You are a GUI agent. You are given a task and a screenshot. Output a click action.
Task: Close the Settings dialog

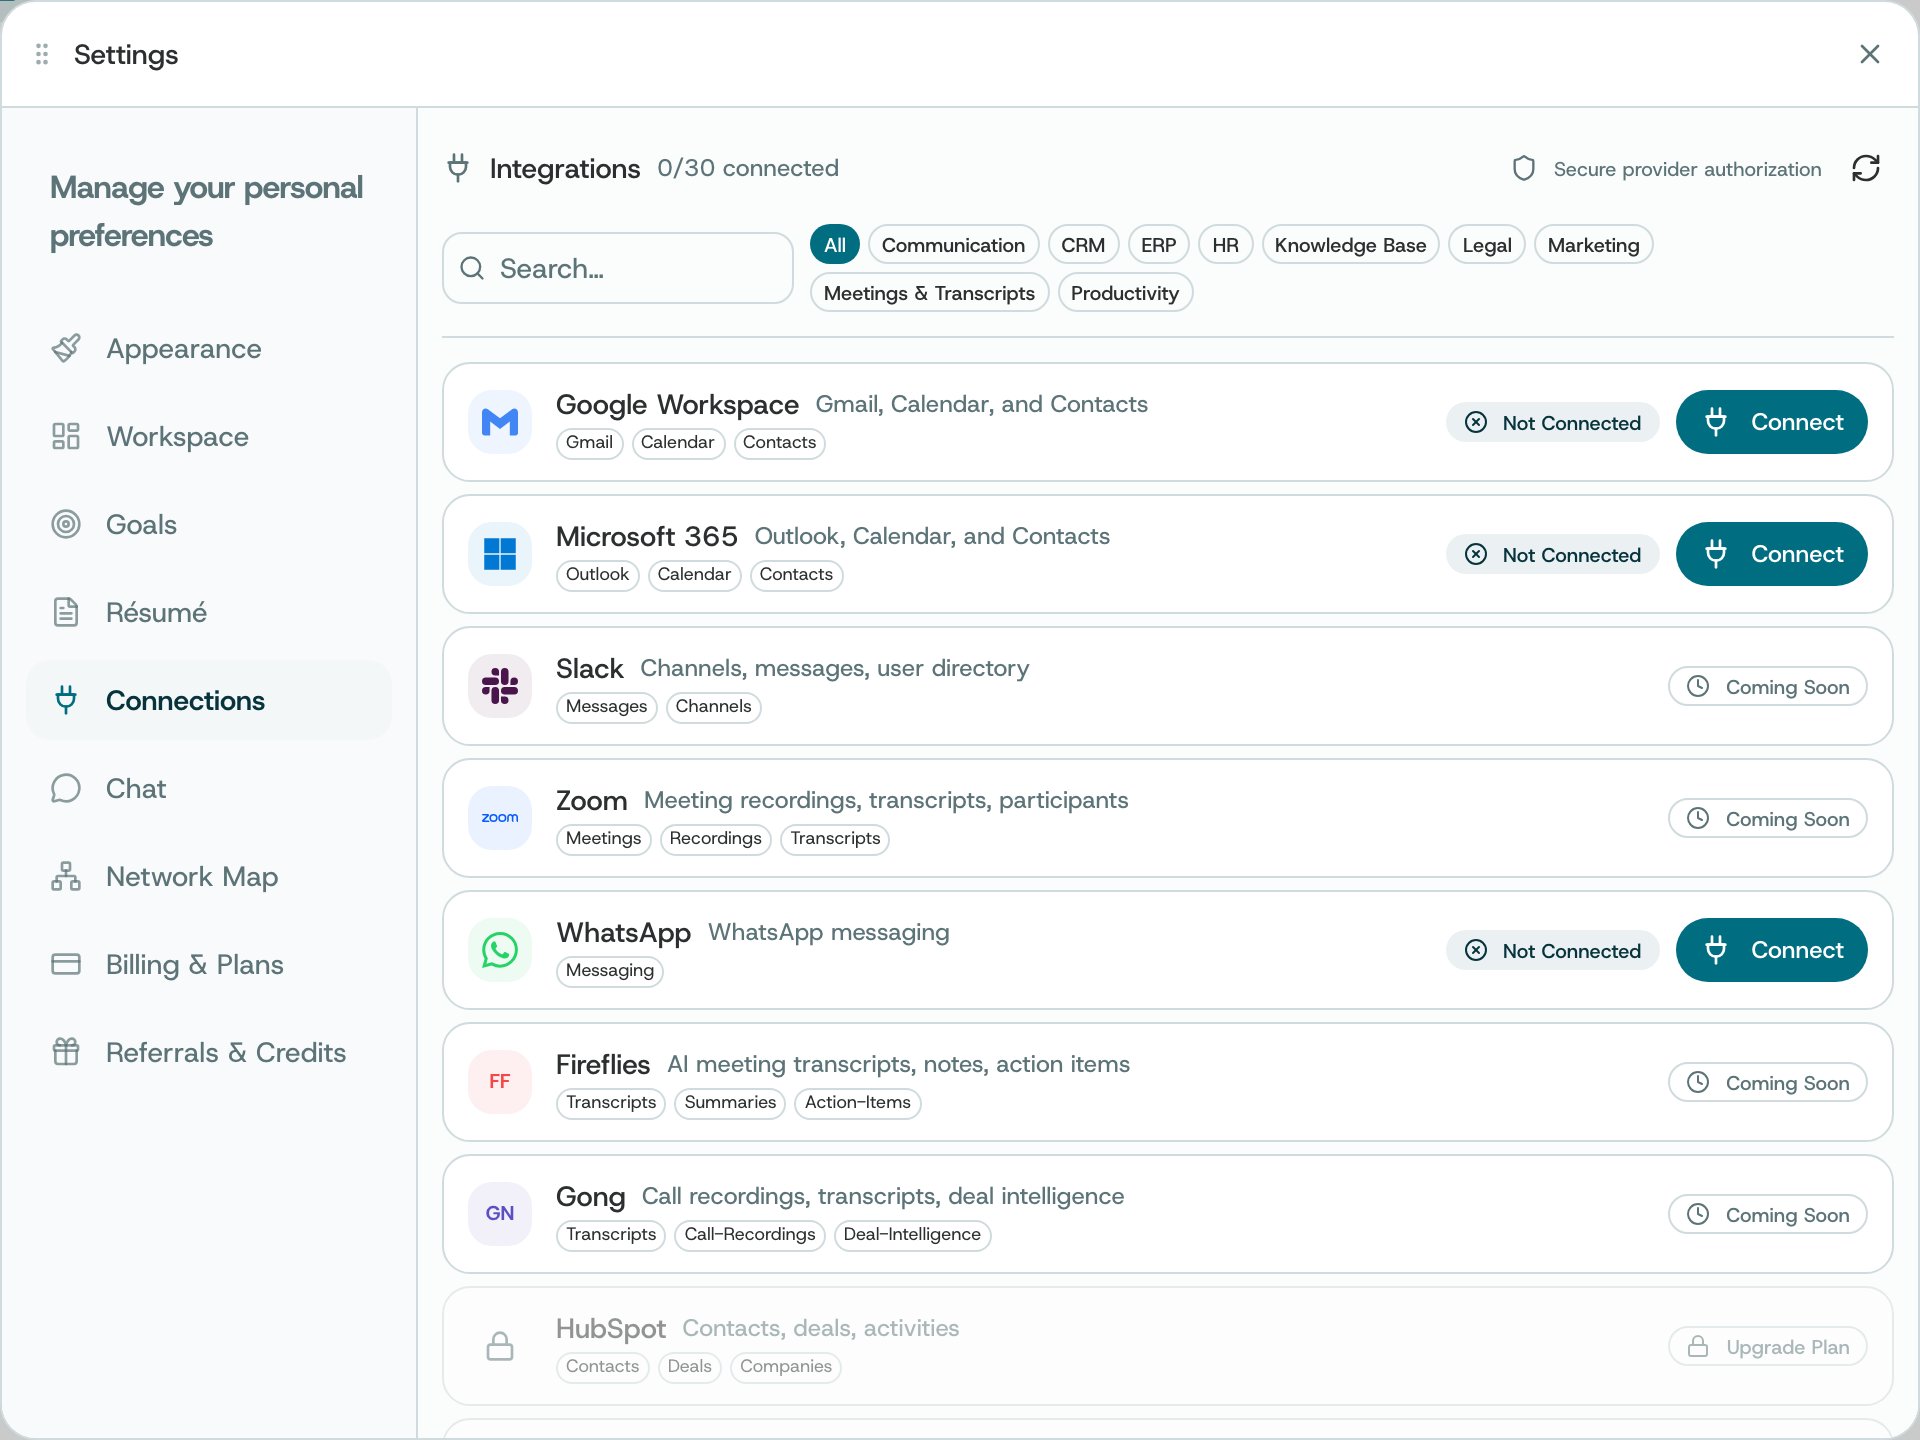(x=1870, y=54)
